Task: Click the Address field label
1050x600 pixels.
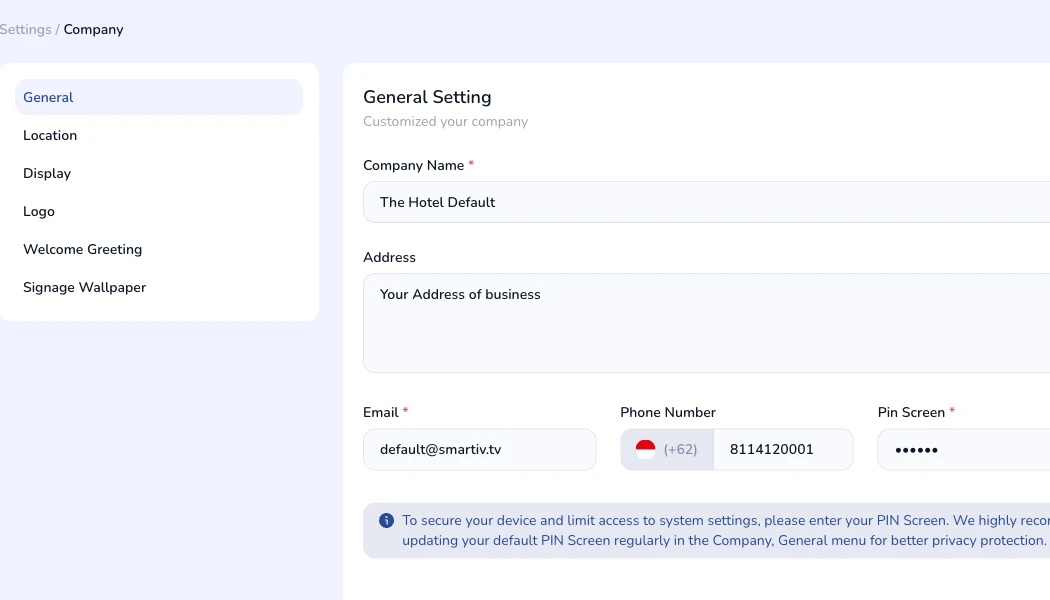Action: pos(389,257)
